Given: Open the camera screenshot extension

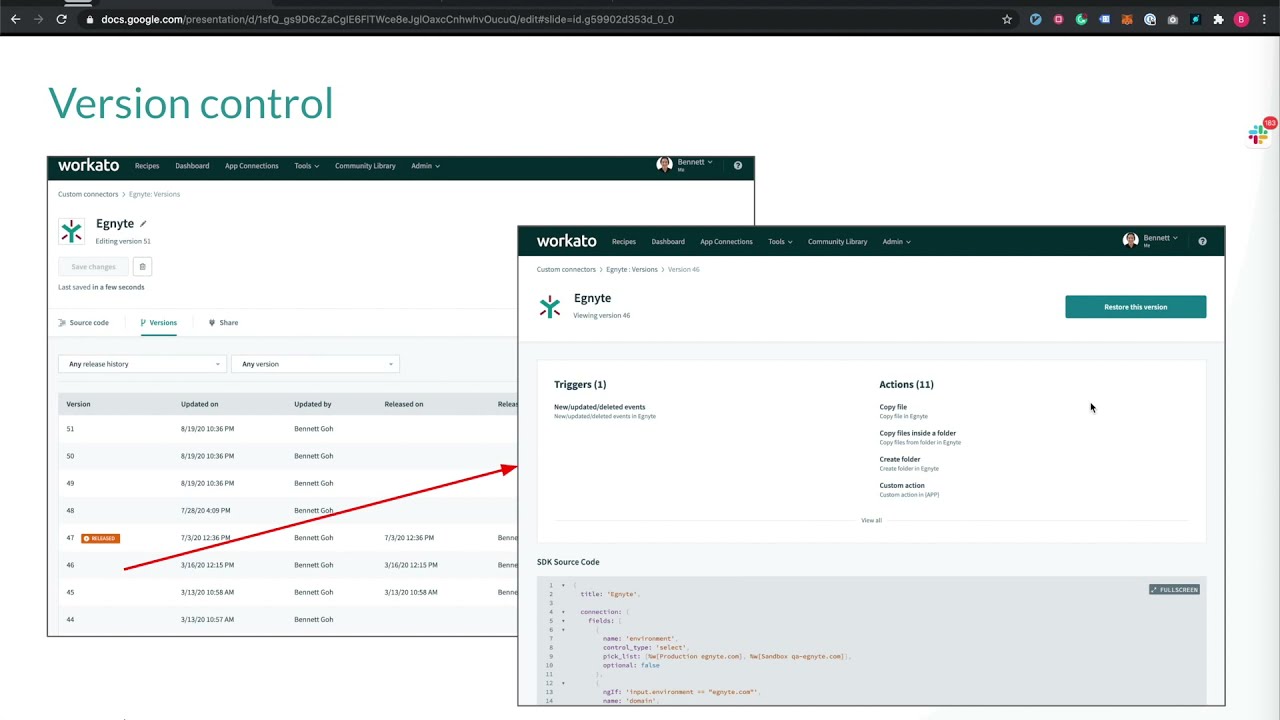Looking at the screenshot, I should point(1173,19).
